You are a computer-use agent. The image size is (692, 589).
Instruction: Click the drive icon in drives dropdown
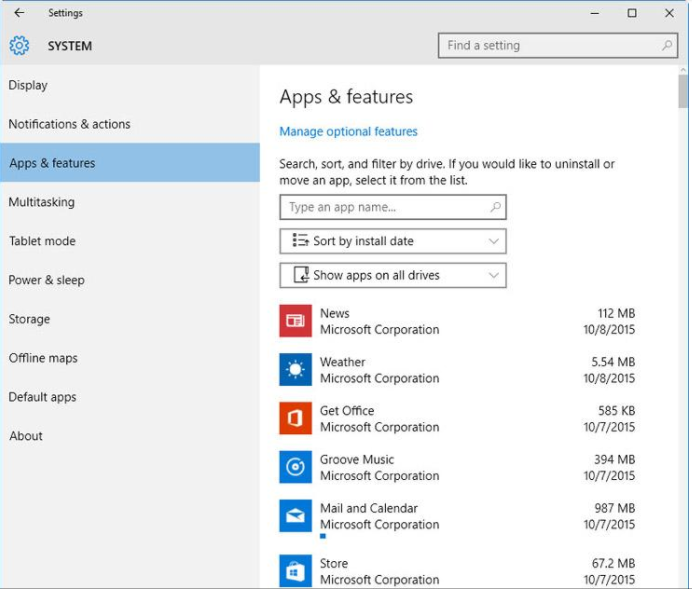tap(301, 274)
